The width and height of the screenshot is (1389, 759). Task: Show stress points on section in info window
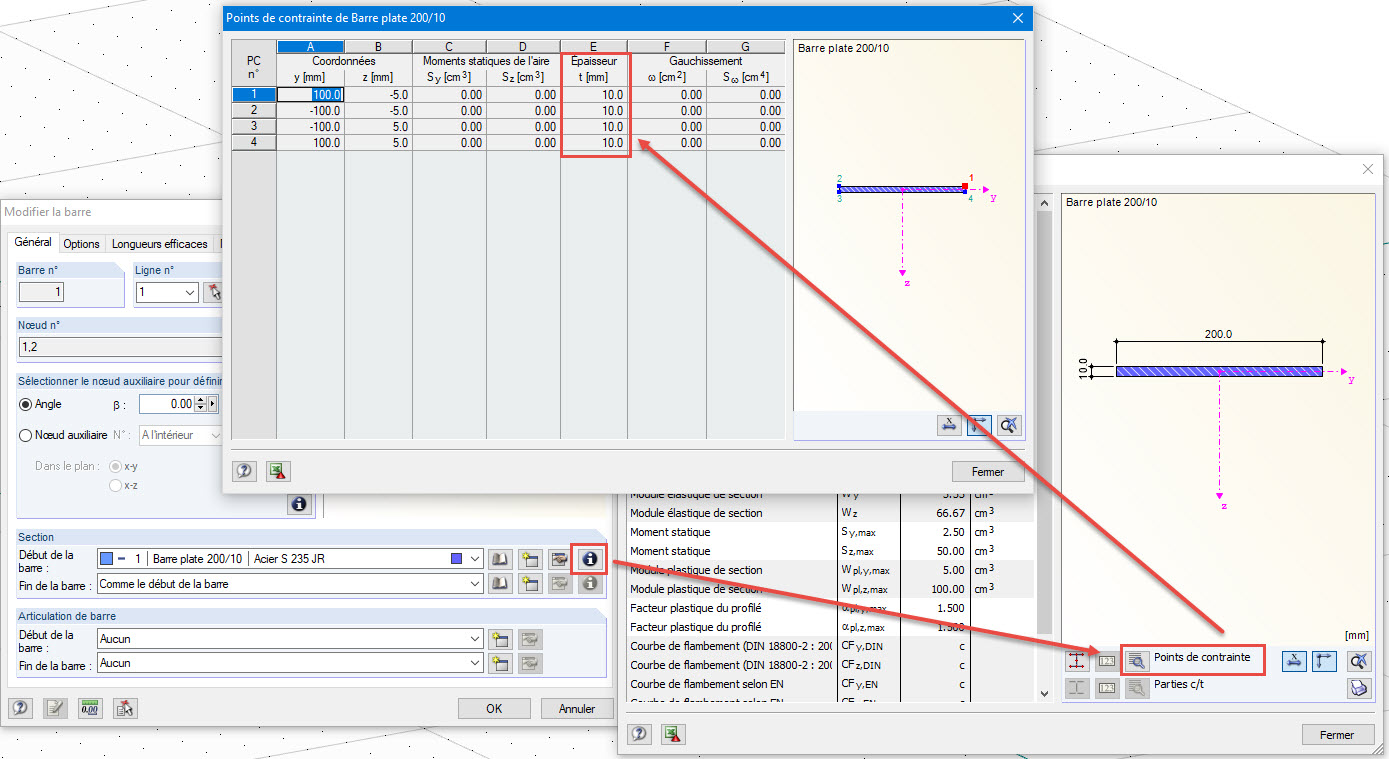[1076, 660]
